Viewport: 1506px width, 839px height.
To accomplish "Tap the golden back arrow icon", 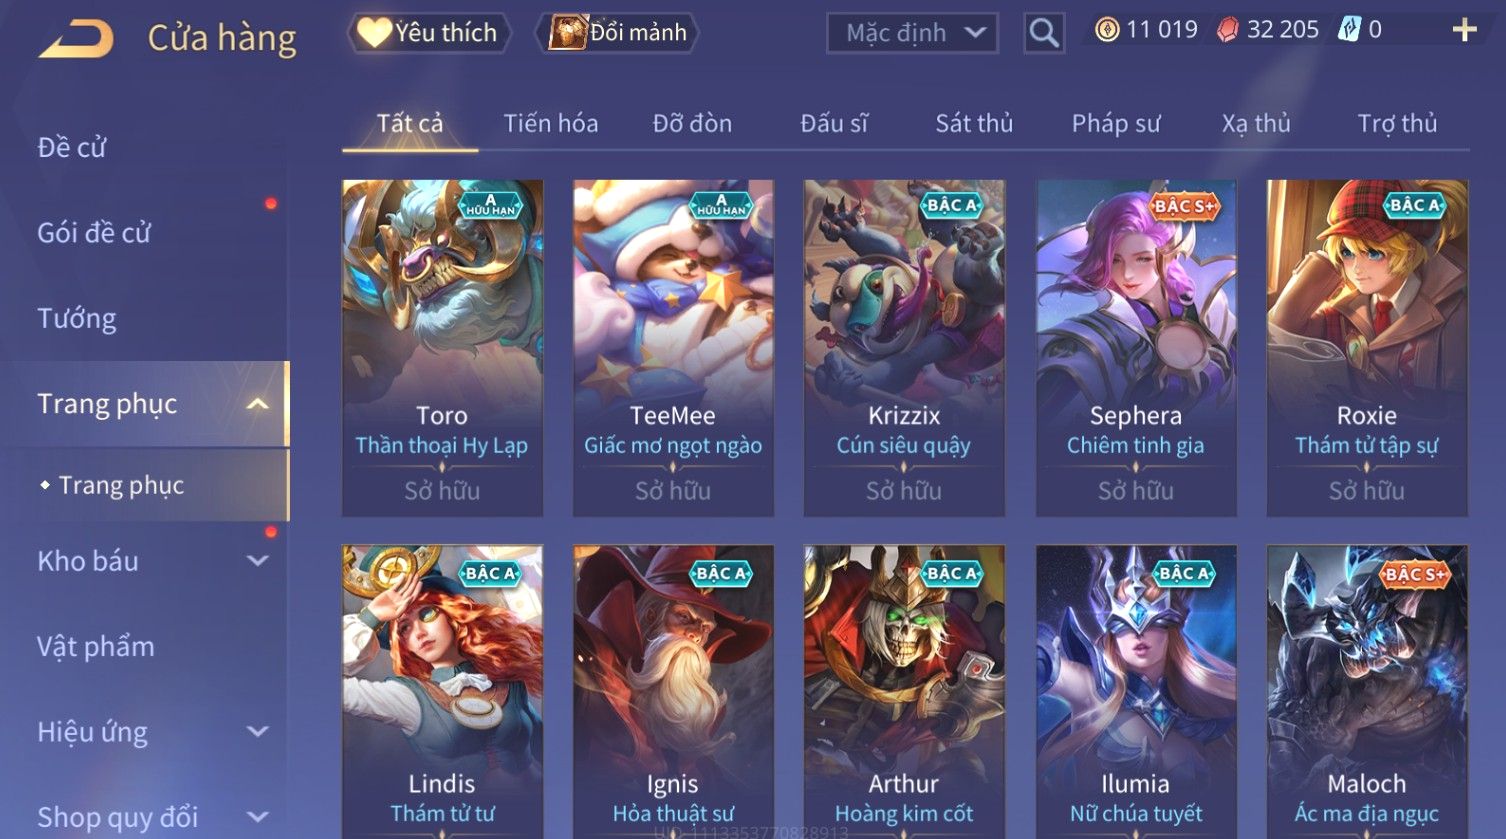I will point(76,38).
